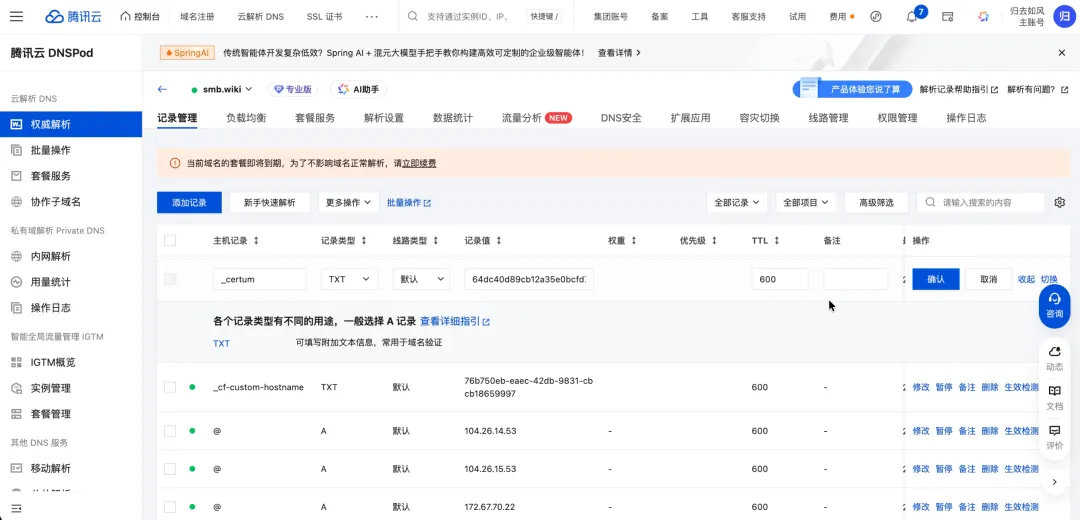Screen dimensions: 1080x520
Task: Tick the select-all checkbox in table header
Action: click(x=170, y=241)
